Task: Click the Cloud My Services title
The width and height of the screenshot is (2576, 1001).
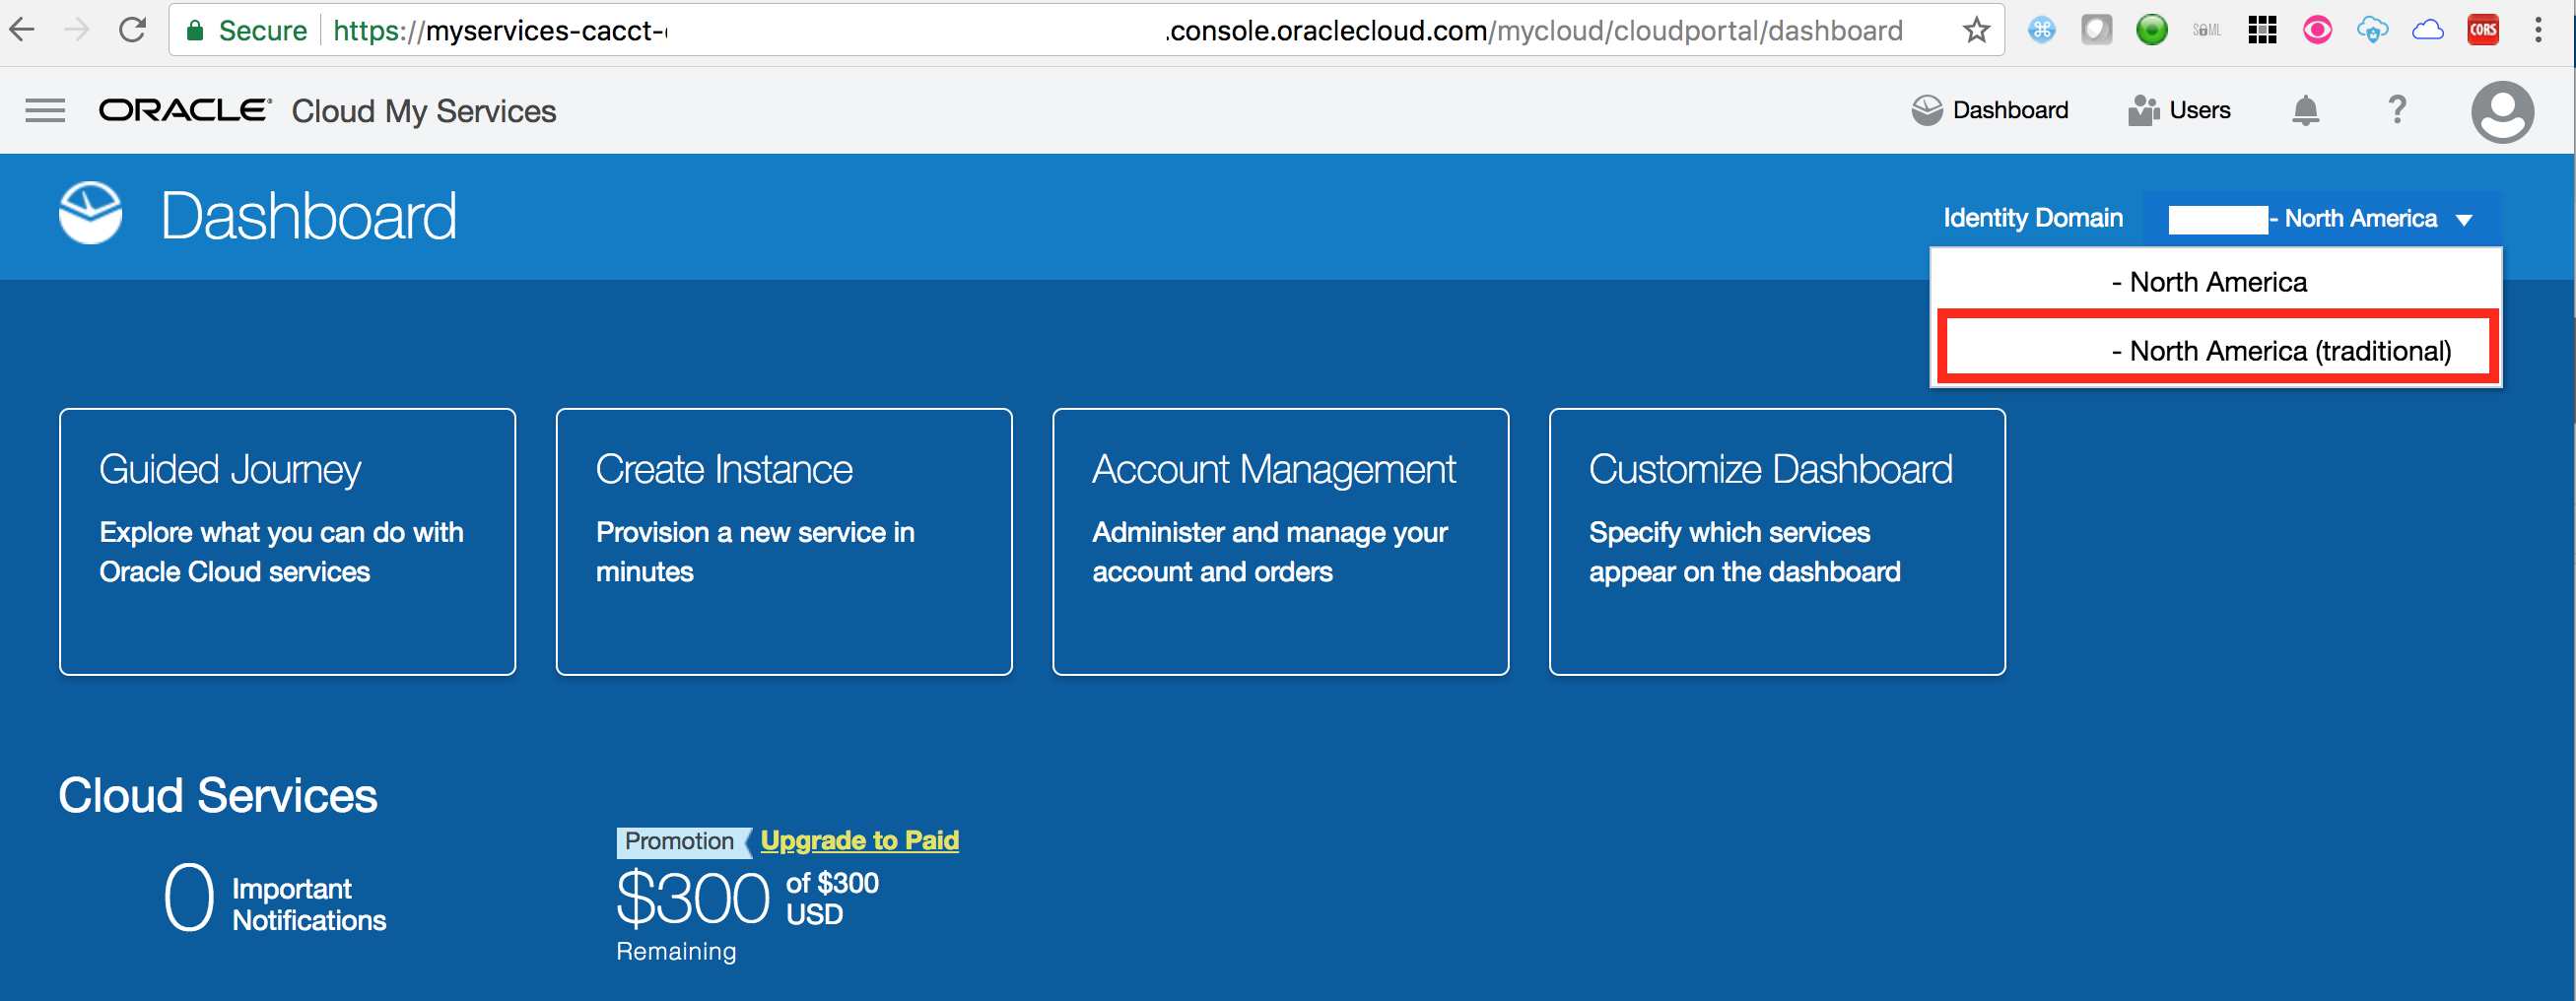Action: (x=423, y=111)
